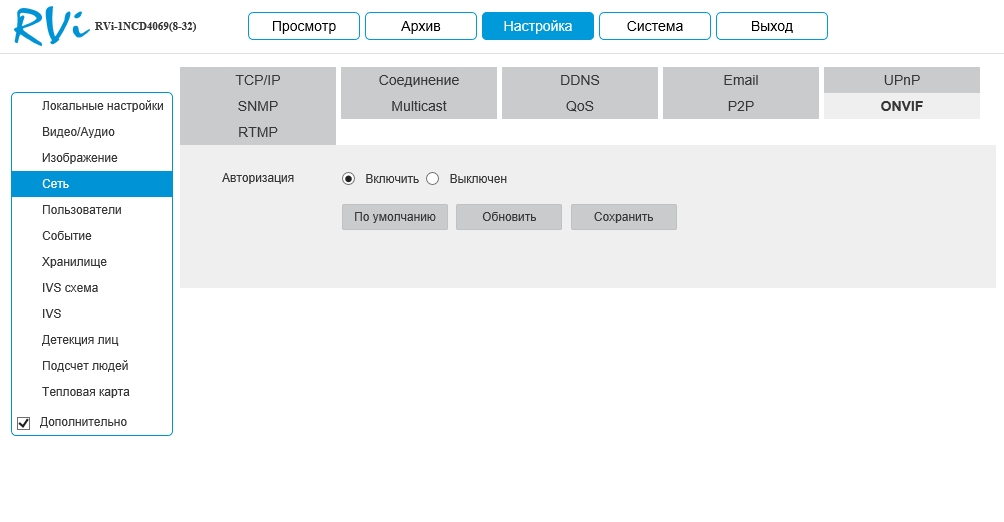This screenshot has width=1004, height=522.
Task: Go to Детекция лиц sidebar item
Action: click(x=80, y=340)
